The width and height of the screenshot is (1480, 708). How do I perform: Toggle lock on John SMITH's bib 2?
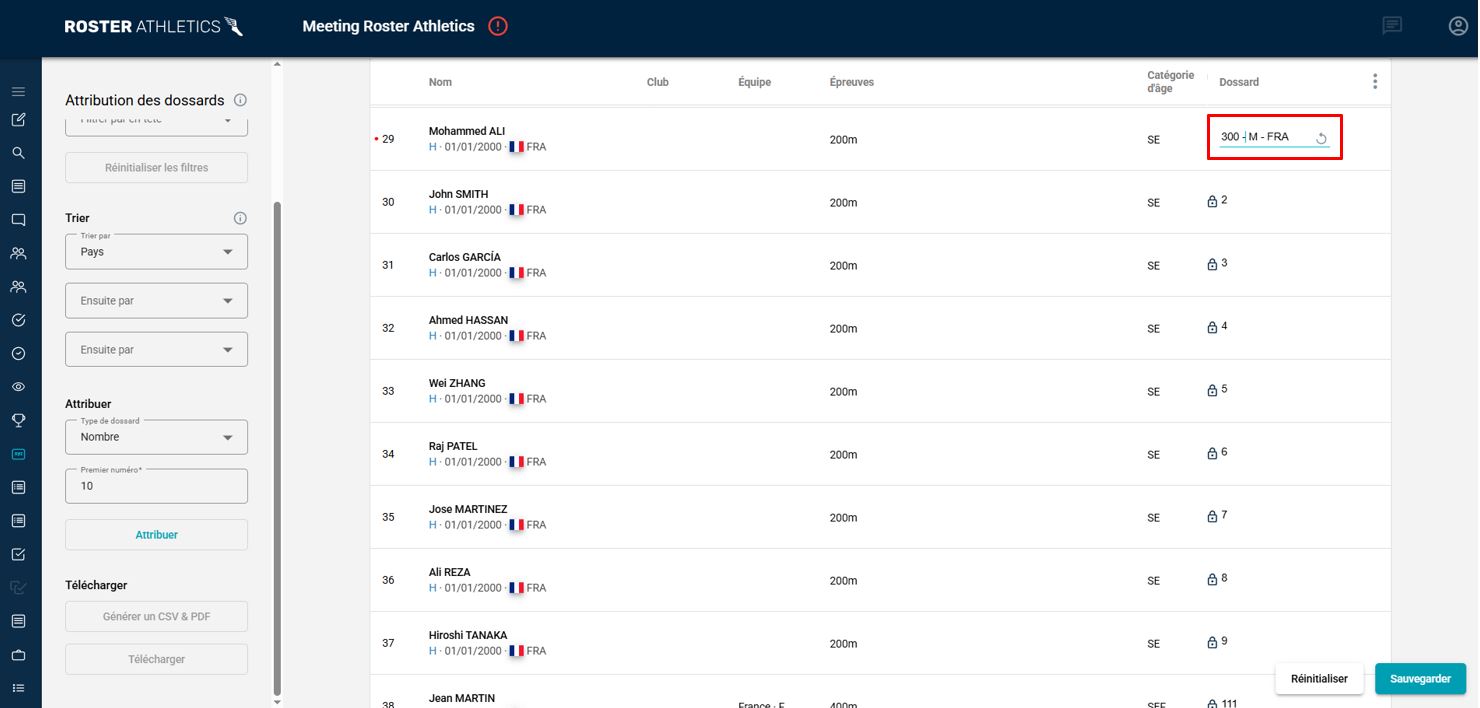point(1212,201)
